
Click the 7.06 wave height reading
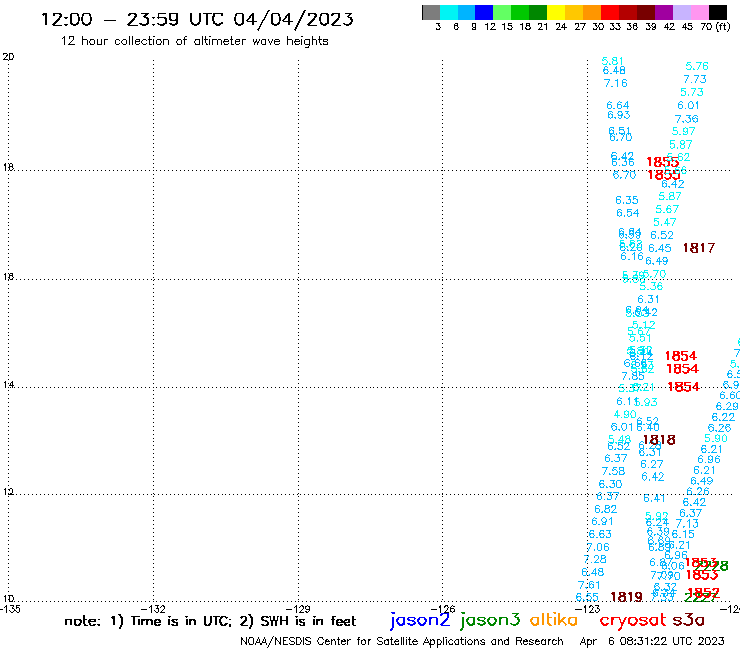(598, 547)
